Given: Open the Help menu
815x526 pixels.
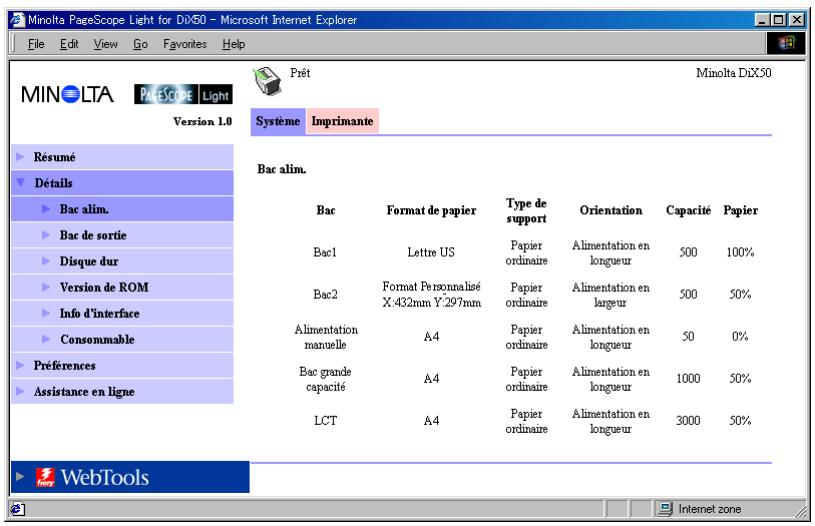Looking at the screenshot, I should point(233,44).
